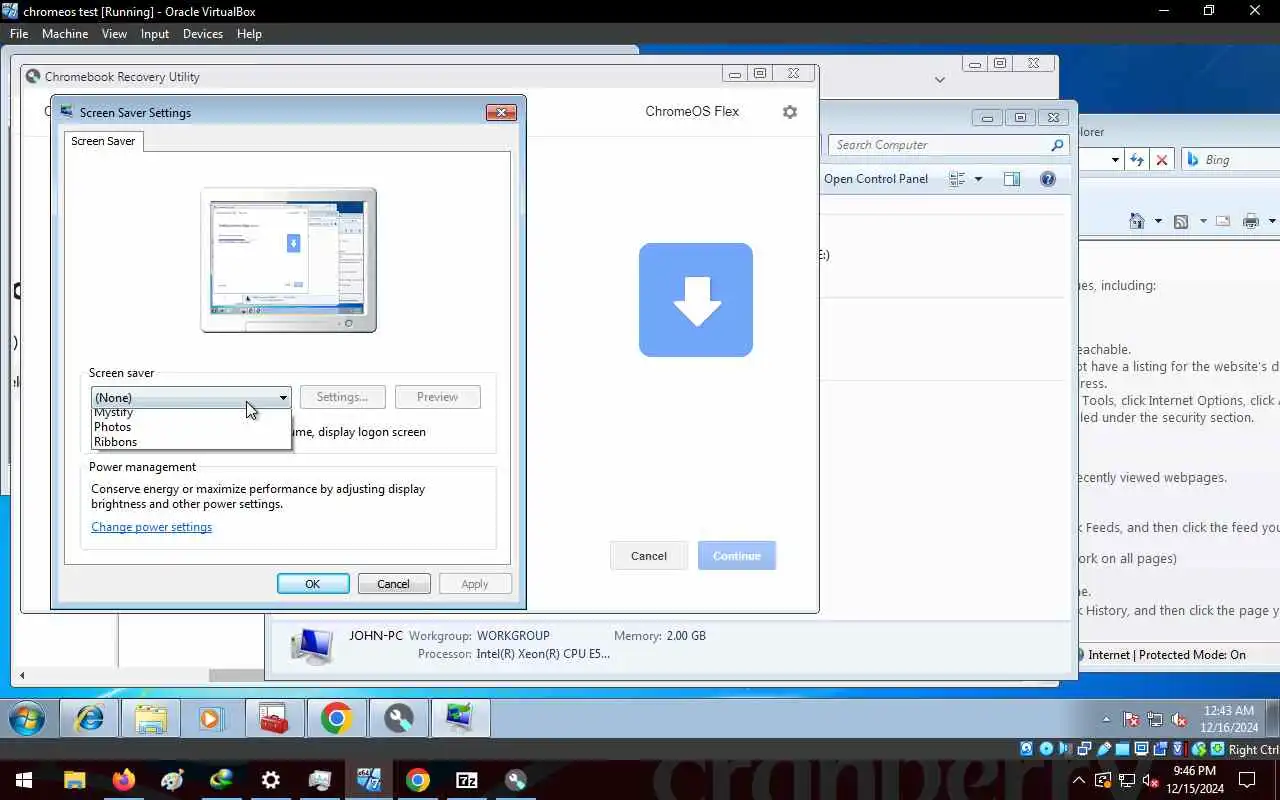The height and width of the screenshot is (800, 1280).
Task: Toggle the preview pane icon in Computer window
Action: tap(1012, 179)
